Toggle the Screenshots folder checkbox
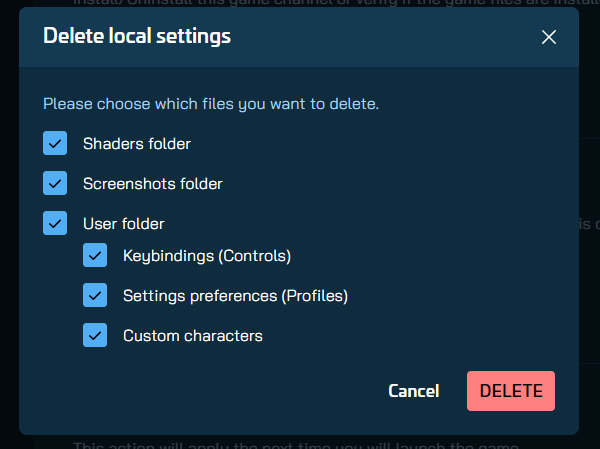 click(55, 184)
